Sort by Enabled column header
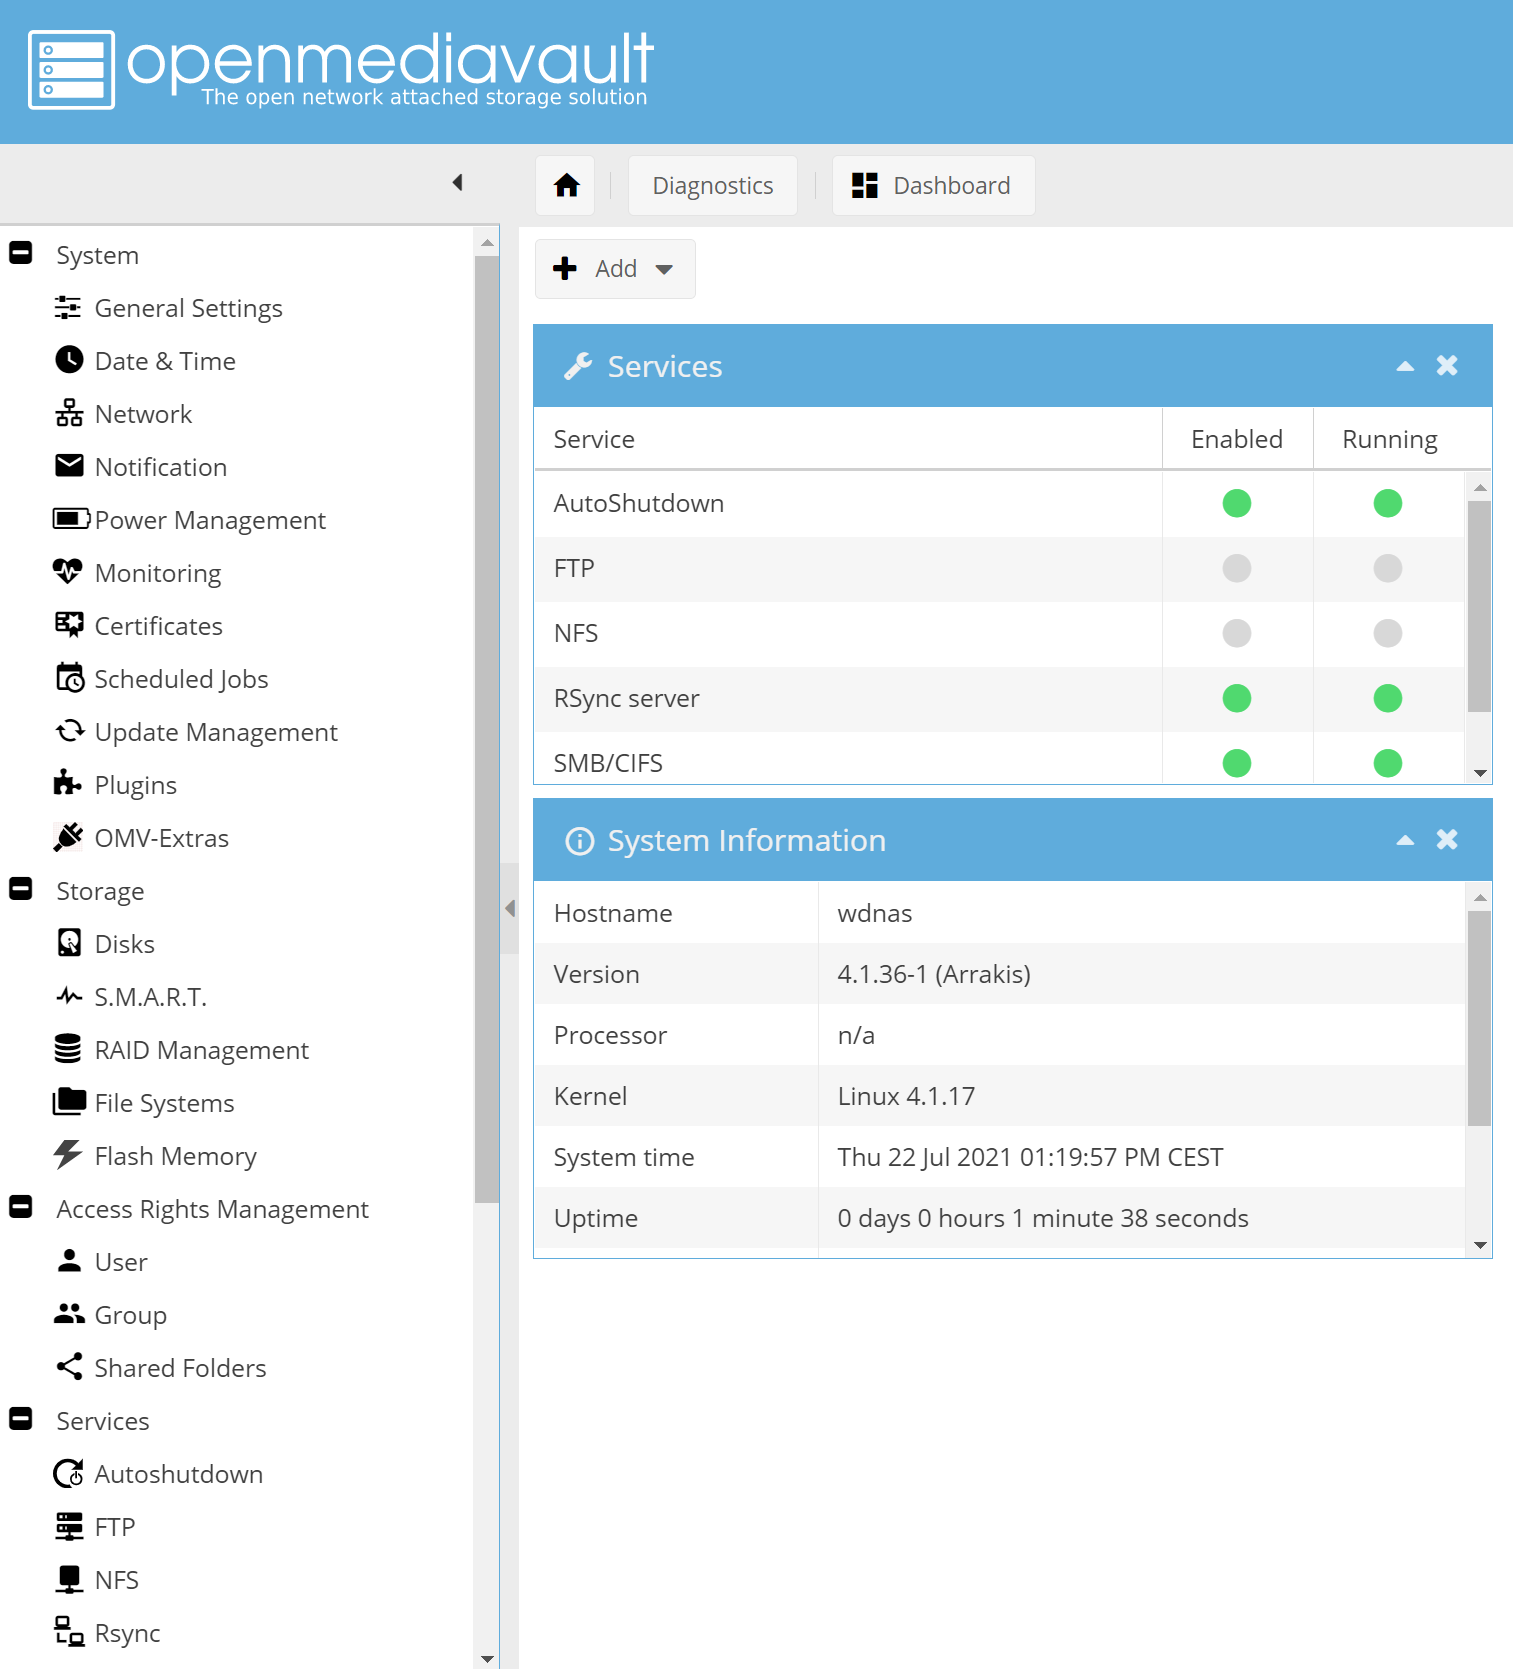This screenshot has width=1513, height=1669. (x=1237, y=439)
